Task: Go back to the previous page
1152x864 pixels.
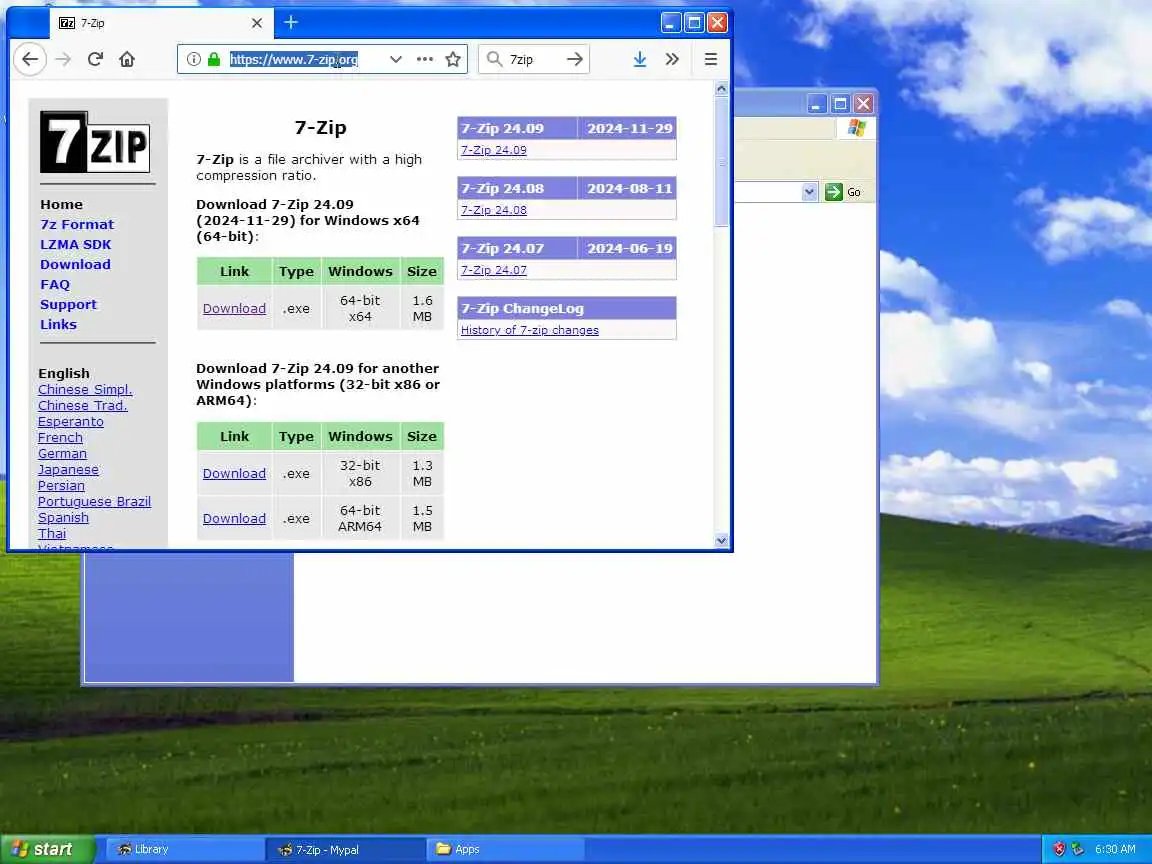Action: (29, 60)
